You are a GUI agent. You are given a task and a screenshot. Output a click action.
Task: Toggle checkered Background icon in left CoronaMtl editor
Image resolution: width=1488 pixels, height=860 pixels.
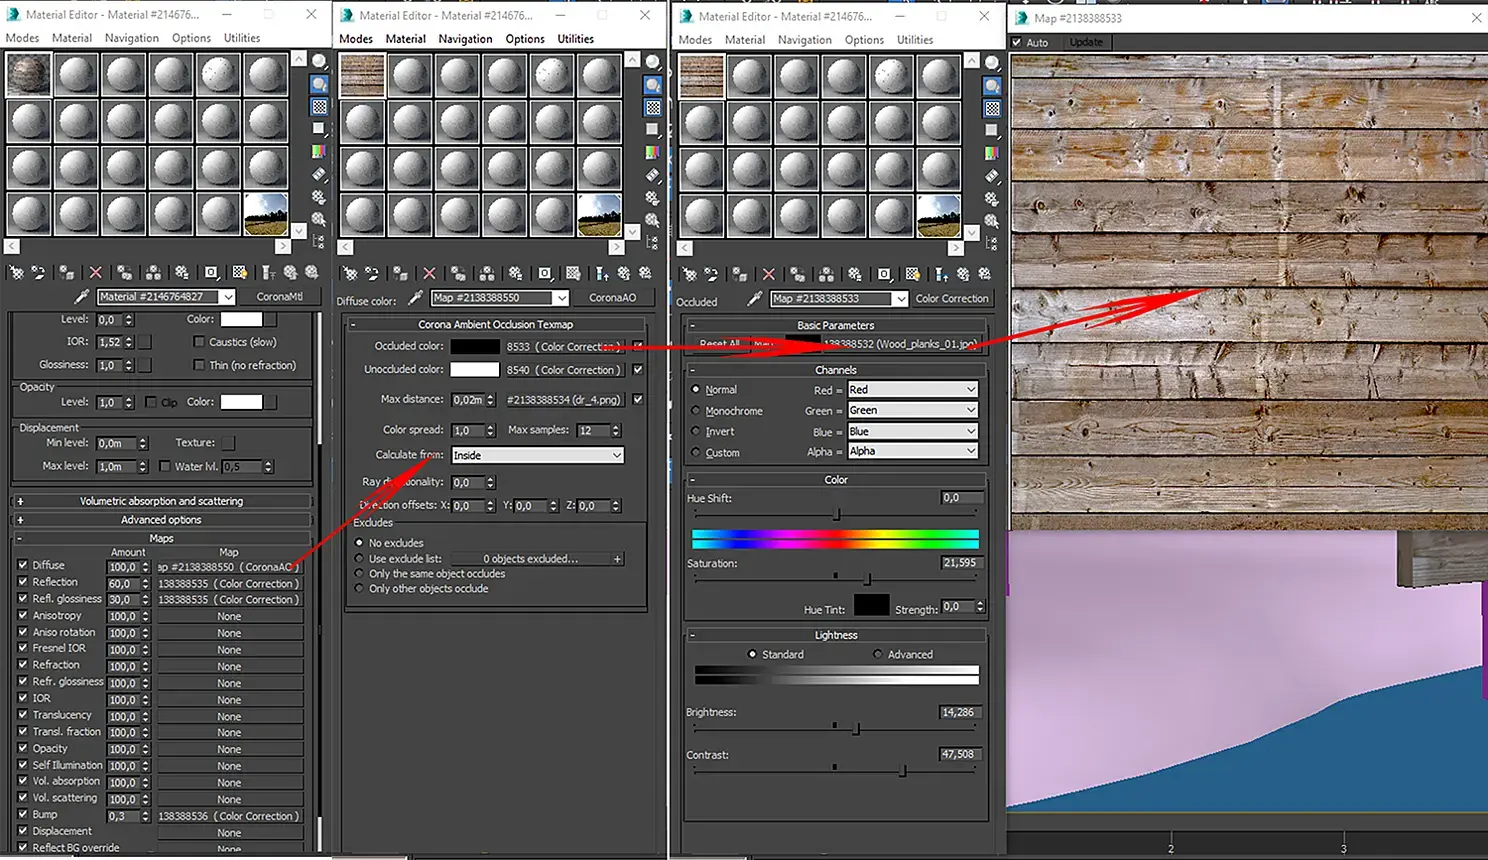click(319, 106)
